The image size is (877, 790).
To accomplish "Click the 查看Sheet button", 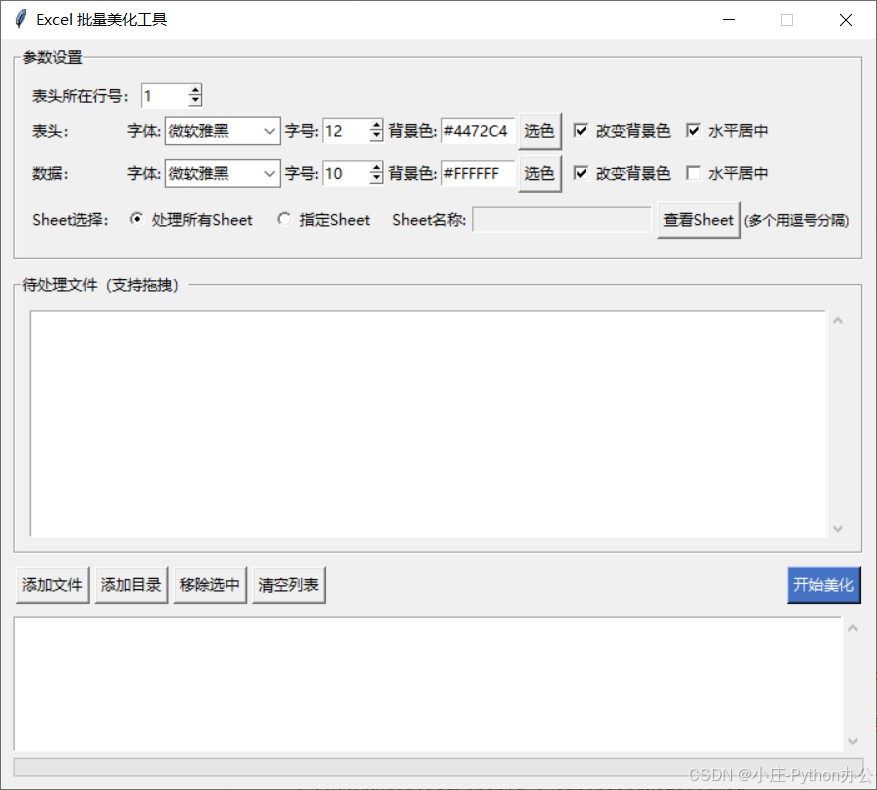I will click(x=699, y=220).
